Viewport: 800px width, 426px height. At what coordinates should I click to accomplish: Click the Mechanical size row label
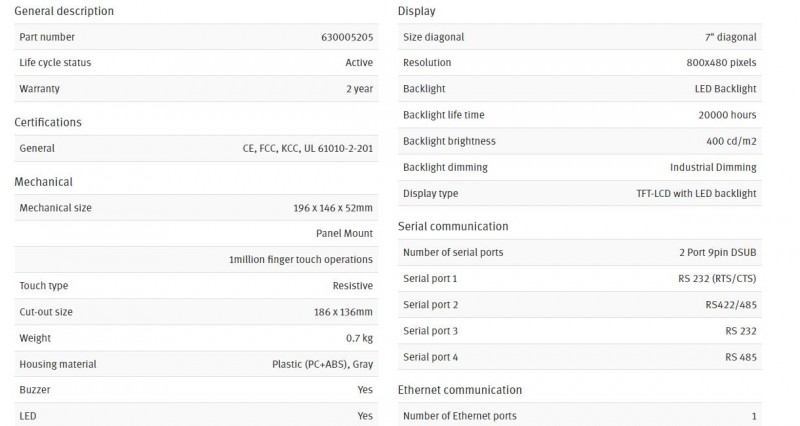tap(56, 208)
